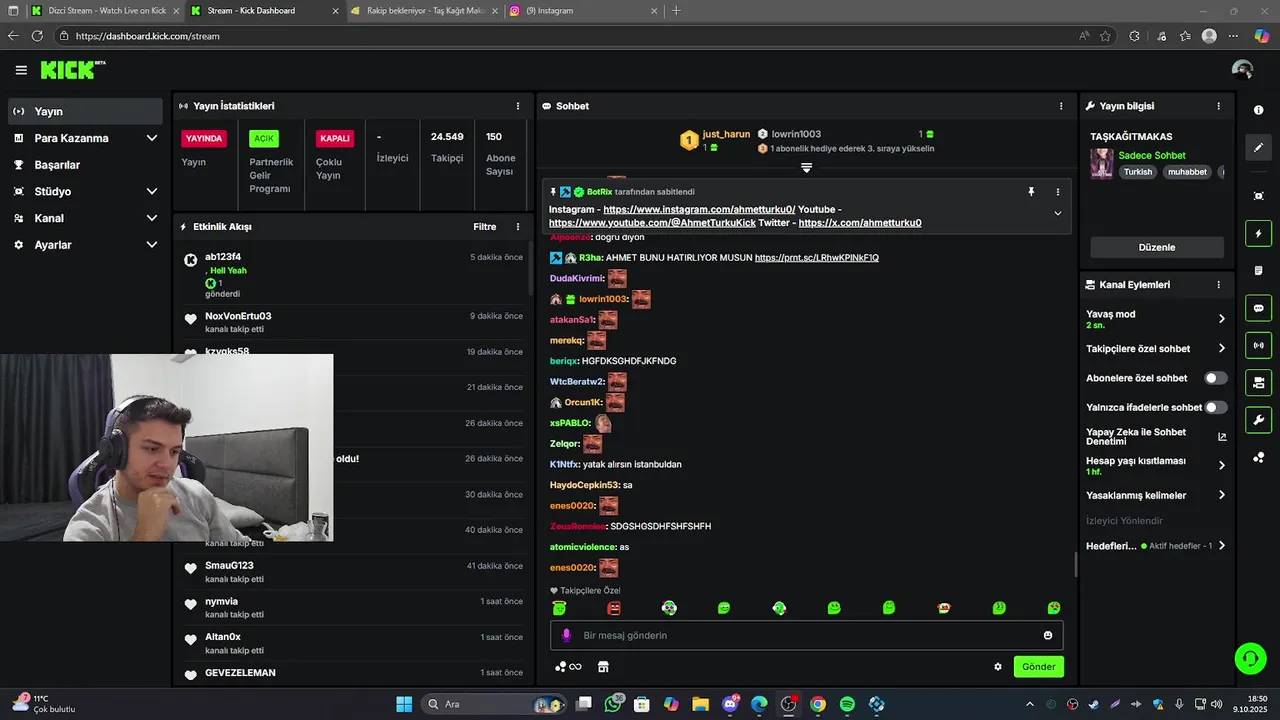
Task: Collapse the chat leaderboard with the arrow
Action: coord(806,168)
